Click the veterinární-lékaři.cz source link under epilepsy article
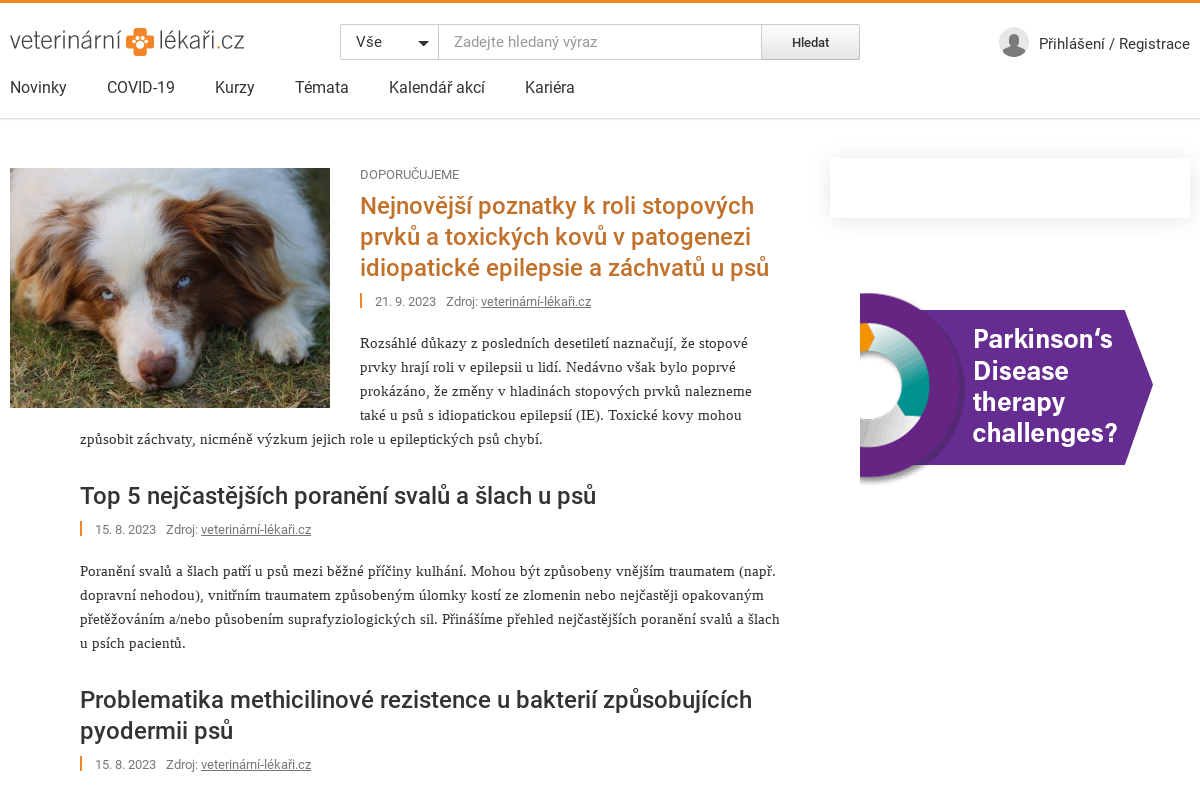1200x800 pixels. (x=536, y=301)
